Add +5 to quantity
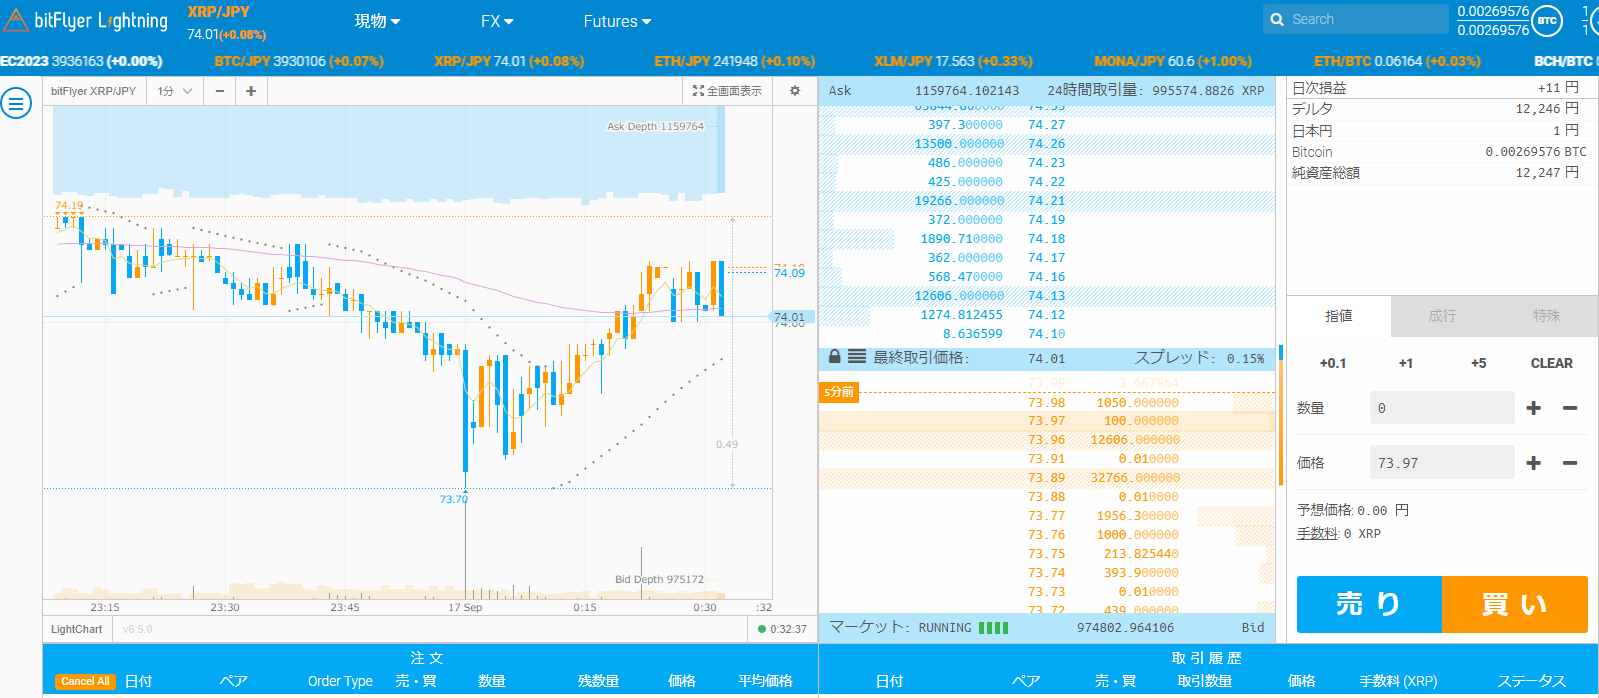Viewport: 1599px width, 698px height. click(1479, 363)
